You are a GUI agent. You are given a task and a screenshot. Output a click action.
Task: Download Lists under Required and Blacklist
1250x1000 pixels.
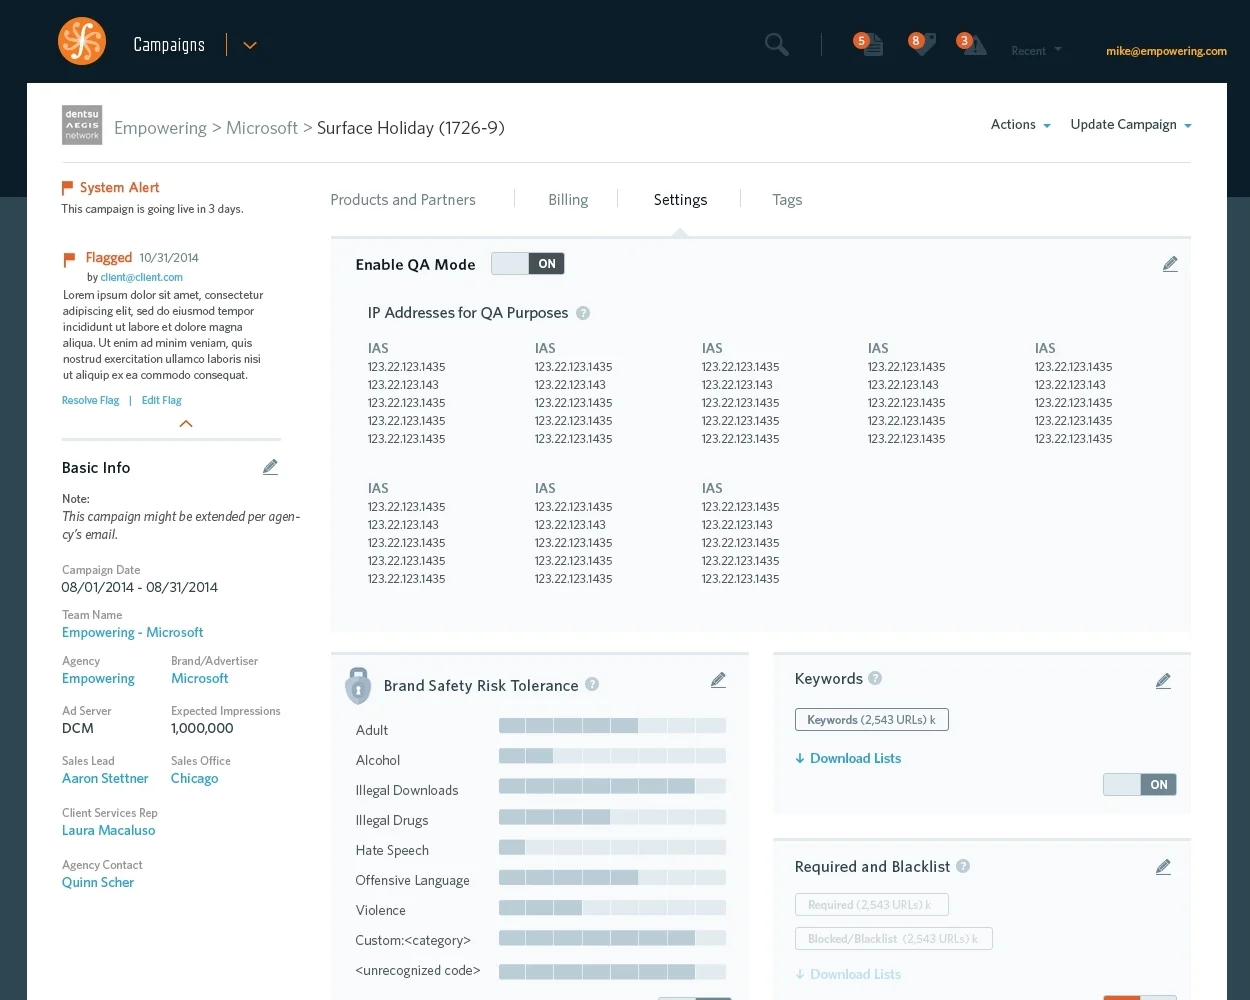coord(848,975)
